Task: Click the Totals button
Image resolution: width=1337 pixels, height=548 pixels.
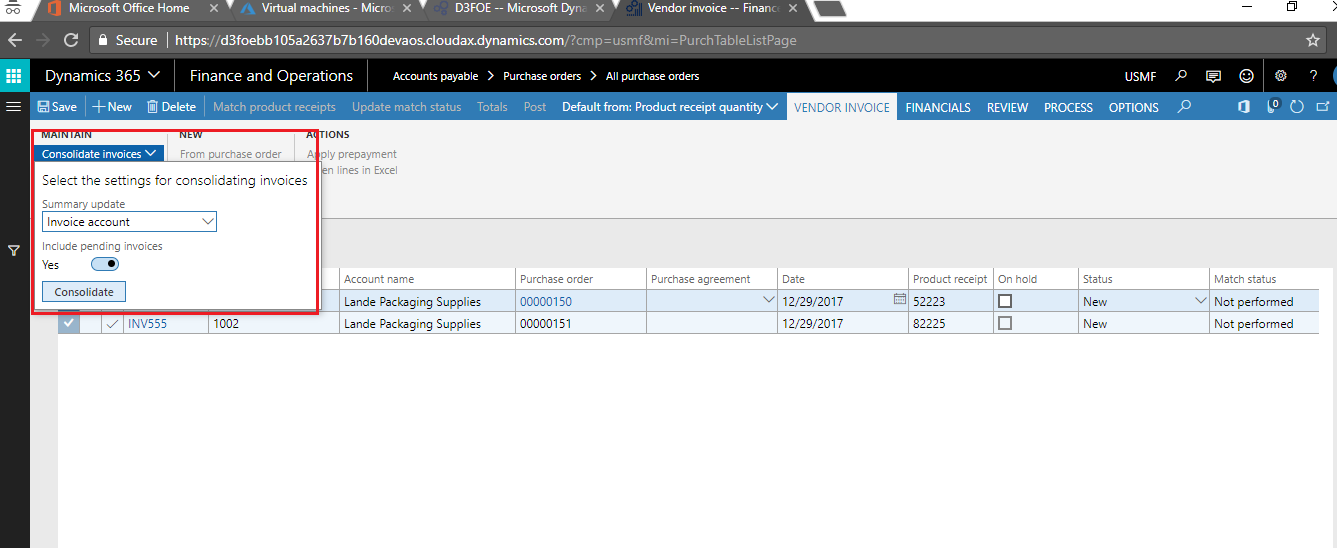Action: [492, 107]
